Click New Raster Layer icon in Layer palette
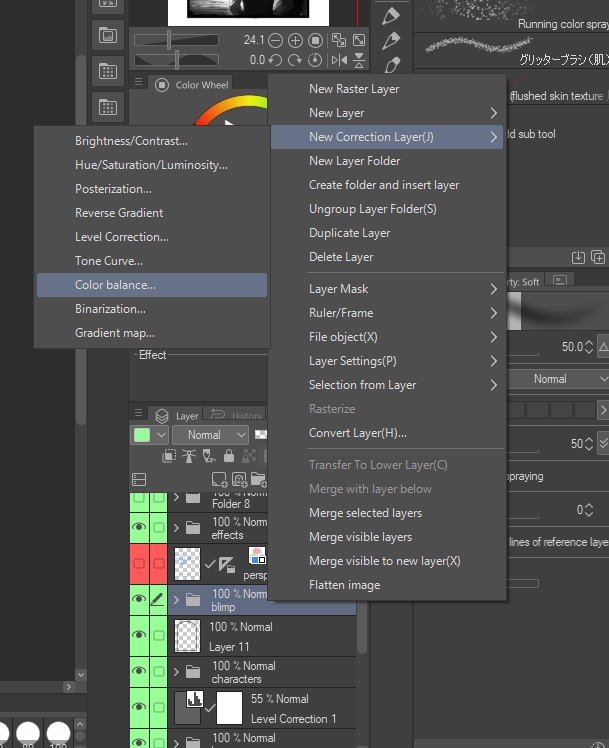The height and width of the screenshot is (748, 609). point(219,479)
